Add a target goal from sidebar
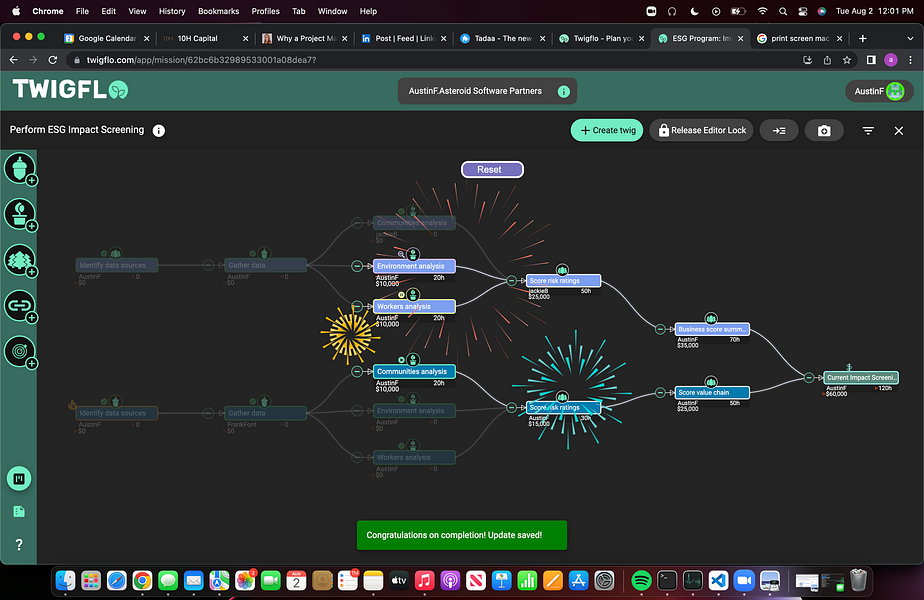 (20, 351)
